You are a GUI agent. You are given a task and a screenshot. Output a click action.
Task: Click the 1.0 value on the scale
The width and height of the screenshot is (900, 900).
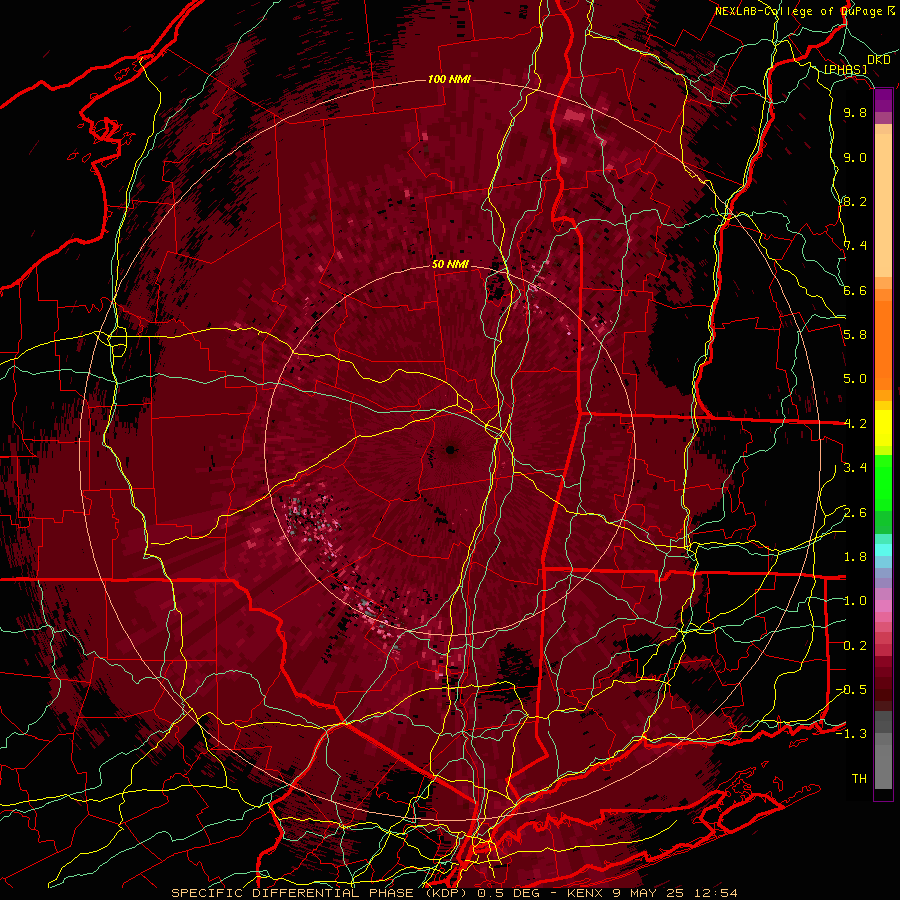(855, 601)
